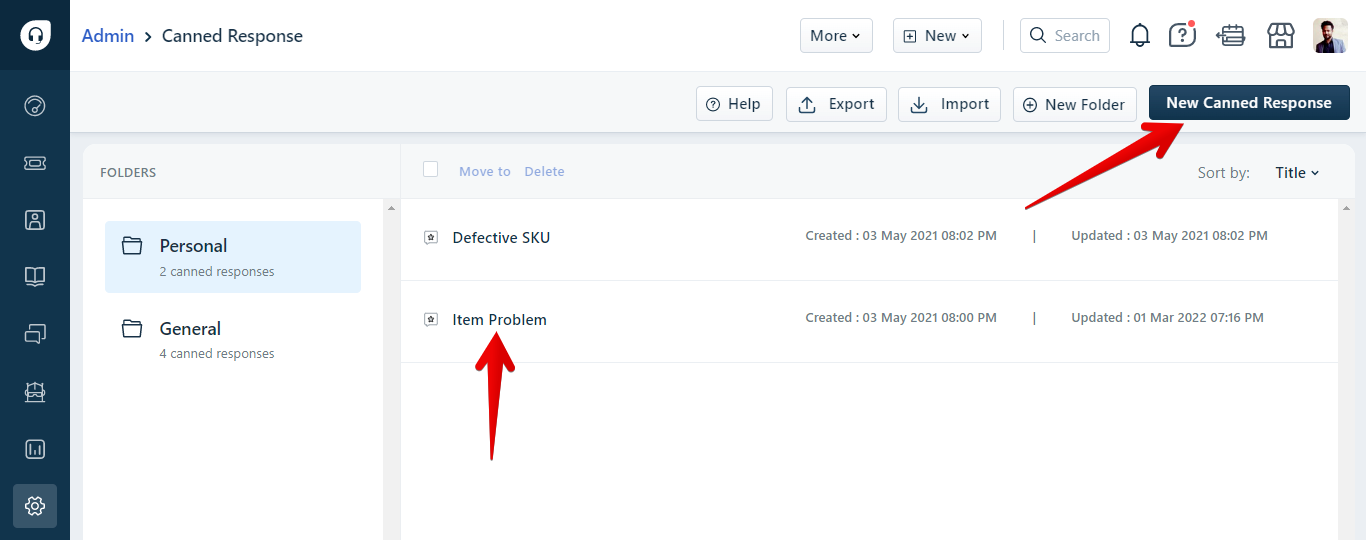Create a New Folder
This screenshot has height=540, width=1366.
click(1075, 104)
